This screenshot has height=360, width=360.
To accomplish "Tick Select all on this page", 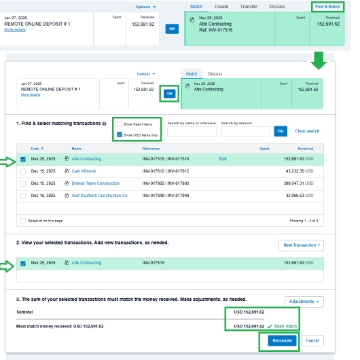I will coord(23,221).
